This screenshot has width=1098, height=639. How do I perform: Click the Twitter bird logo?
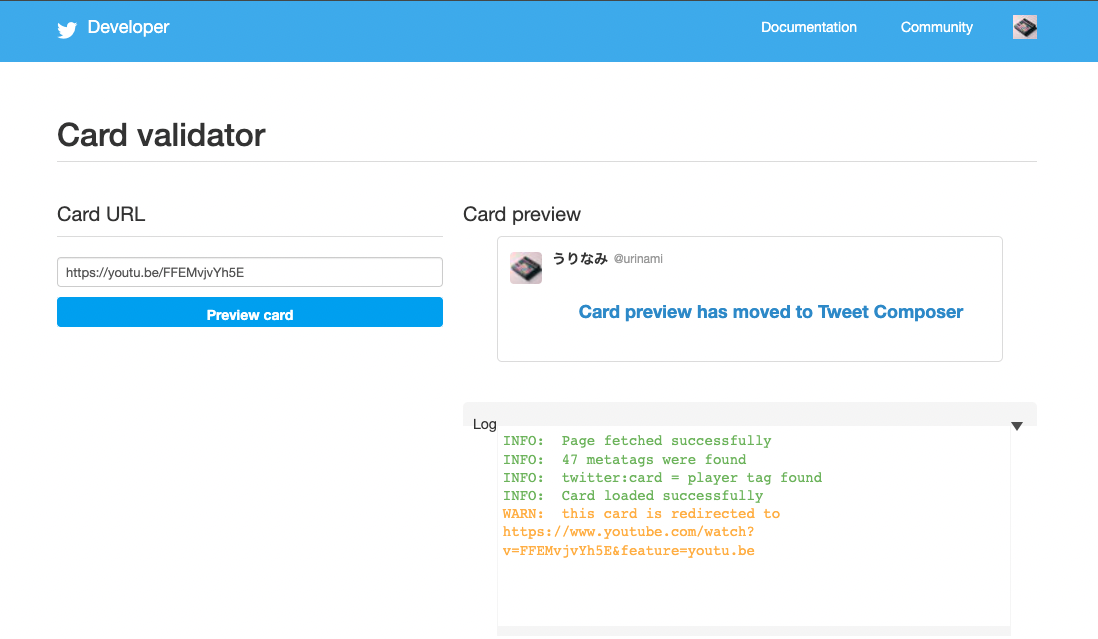click(67, 29)
